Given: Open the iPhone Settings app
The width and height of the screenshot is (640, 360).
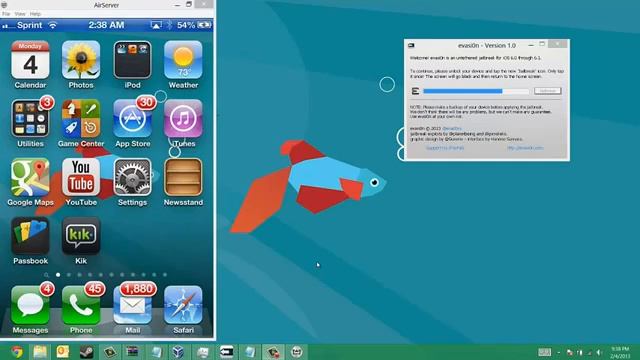Looking at the screenshot, I should click(x=132, y=177).
